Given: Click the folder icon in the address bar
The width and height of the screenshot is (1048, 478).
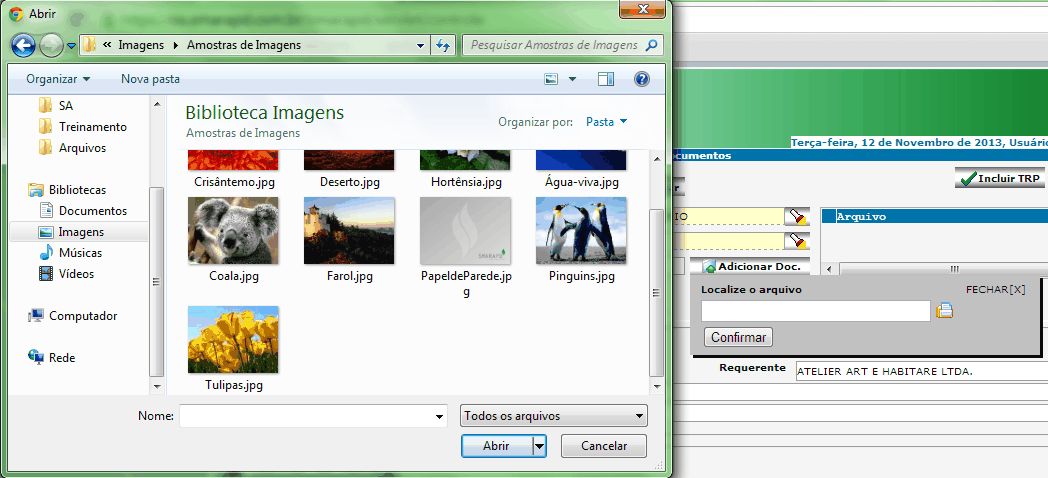Looking at the screenshot, I should click(x=90, y=45).
